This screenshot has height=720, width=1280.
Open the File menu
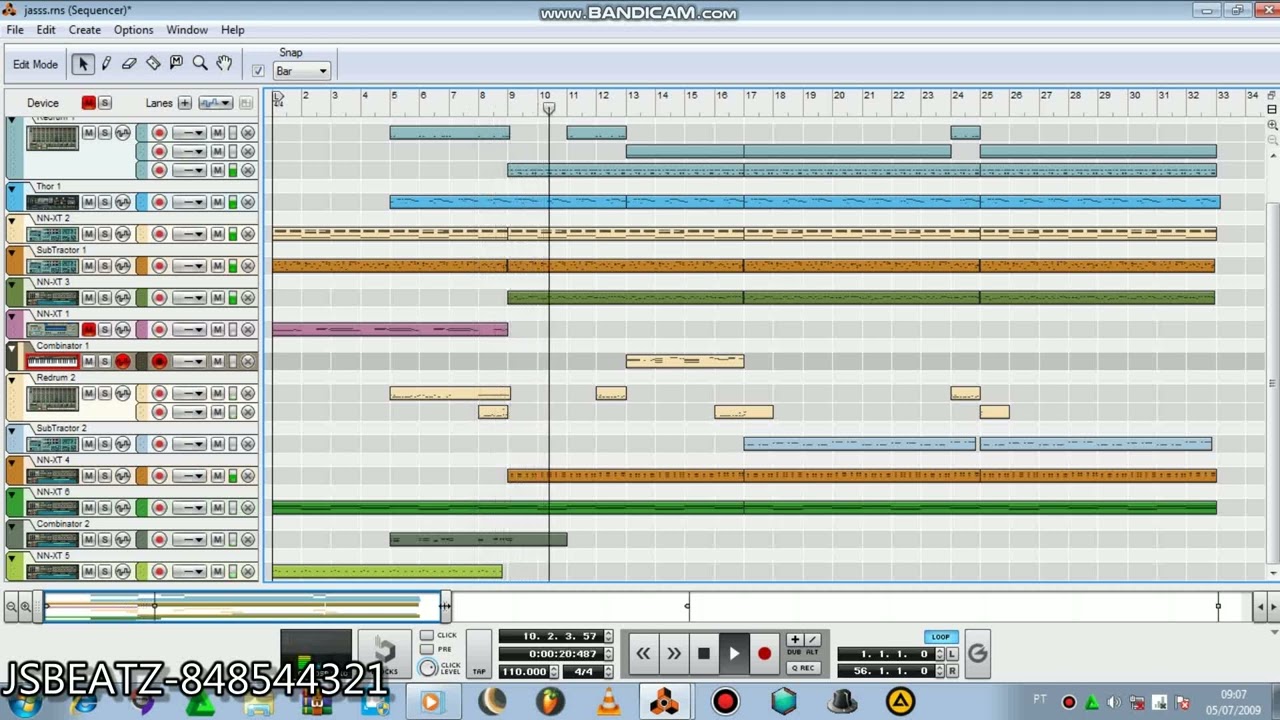tap(15, 30)
